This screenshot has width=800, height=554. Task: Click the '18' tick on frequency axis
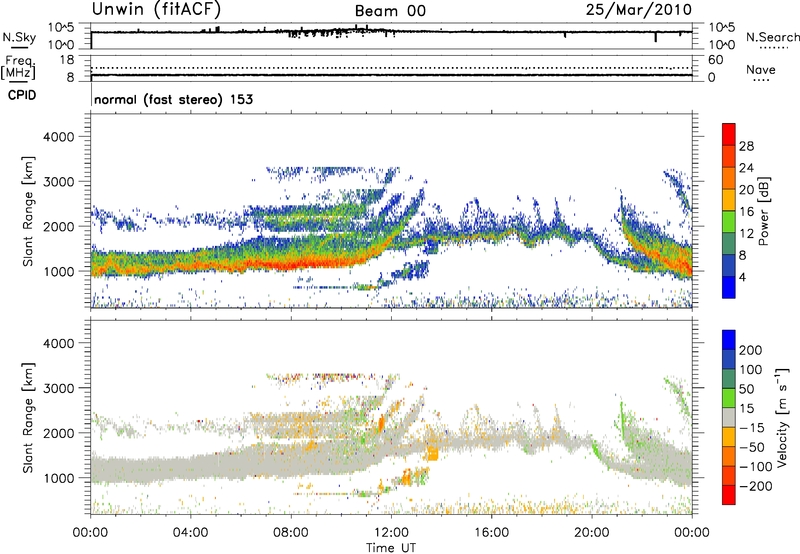[67, 60]
